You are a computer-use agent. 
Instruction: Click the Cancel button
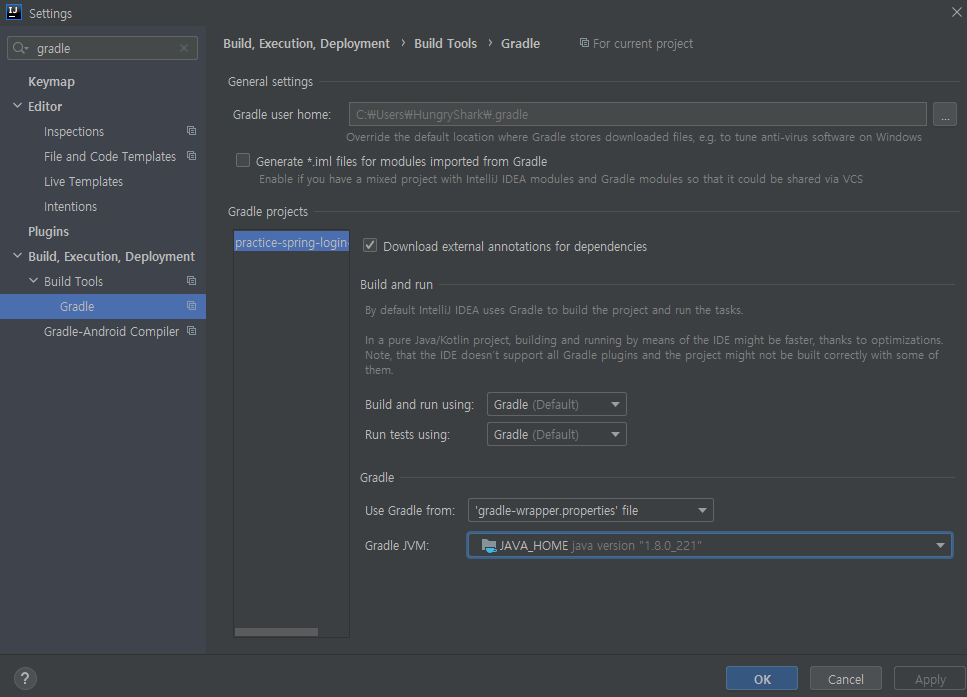tap(846, 678)
